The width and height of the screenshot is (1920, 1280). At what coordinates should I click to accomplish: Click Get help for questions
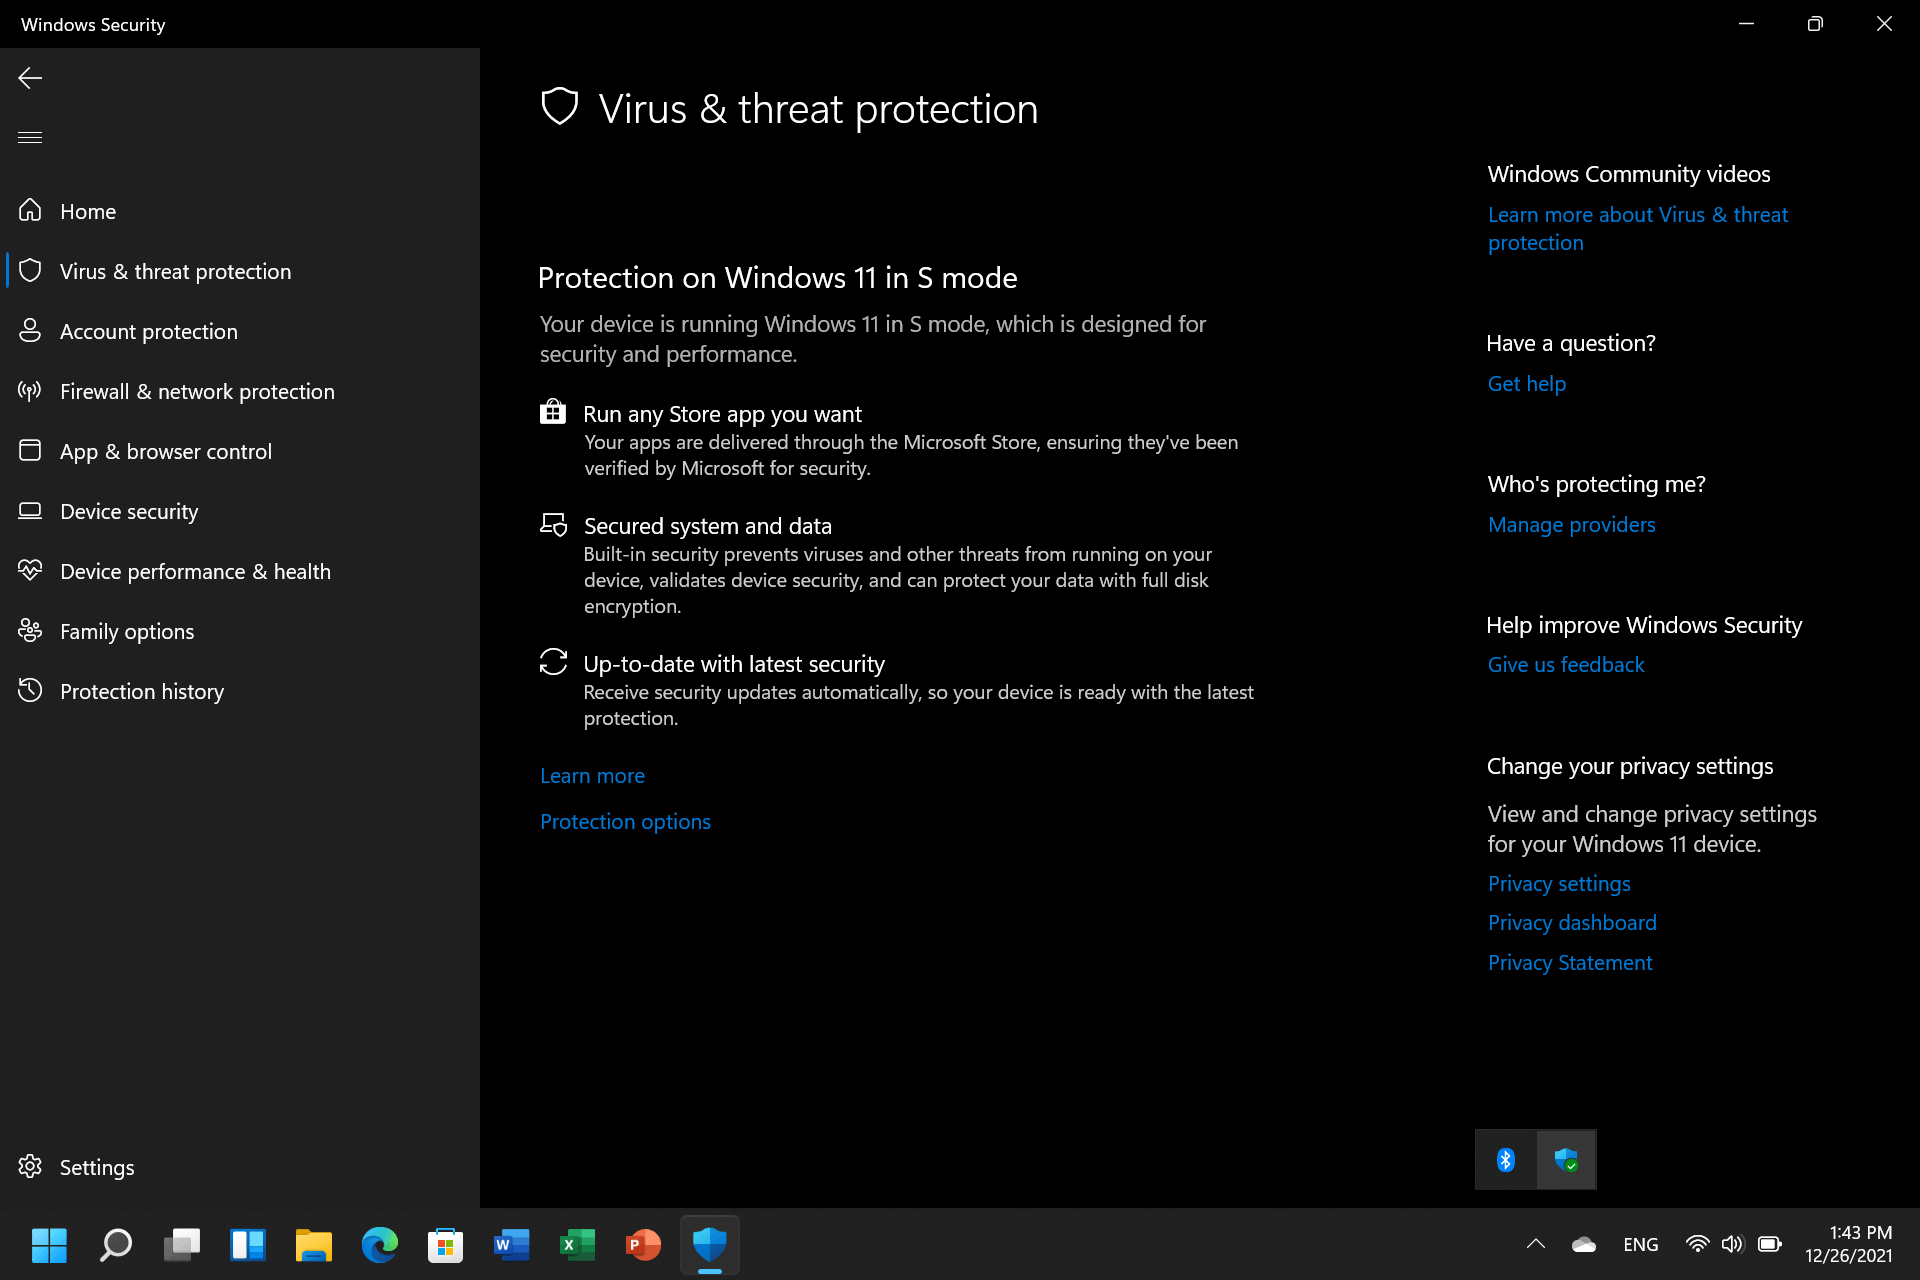tap(1527, 383)
